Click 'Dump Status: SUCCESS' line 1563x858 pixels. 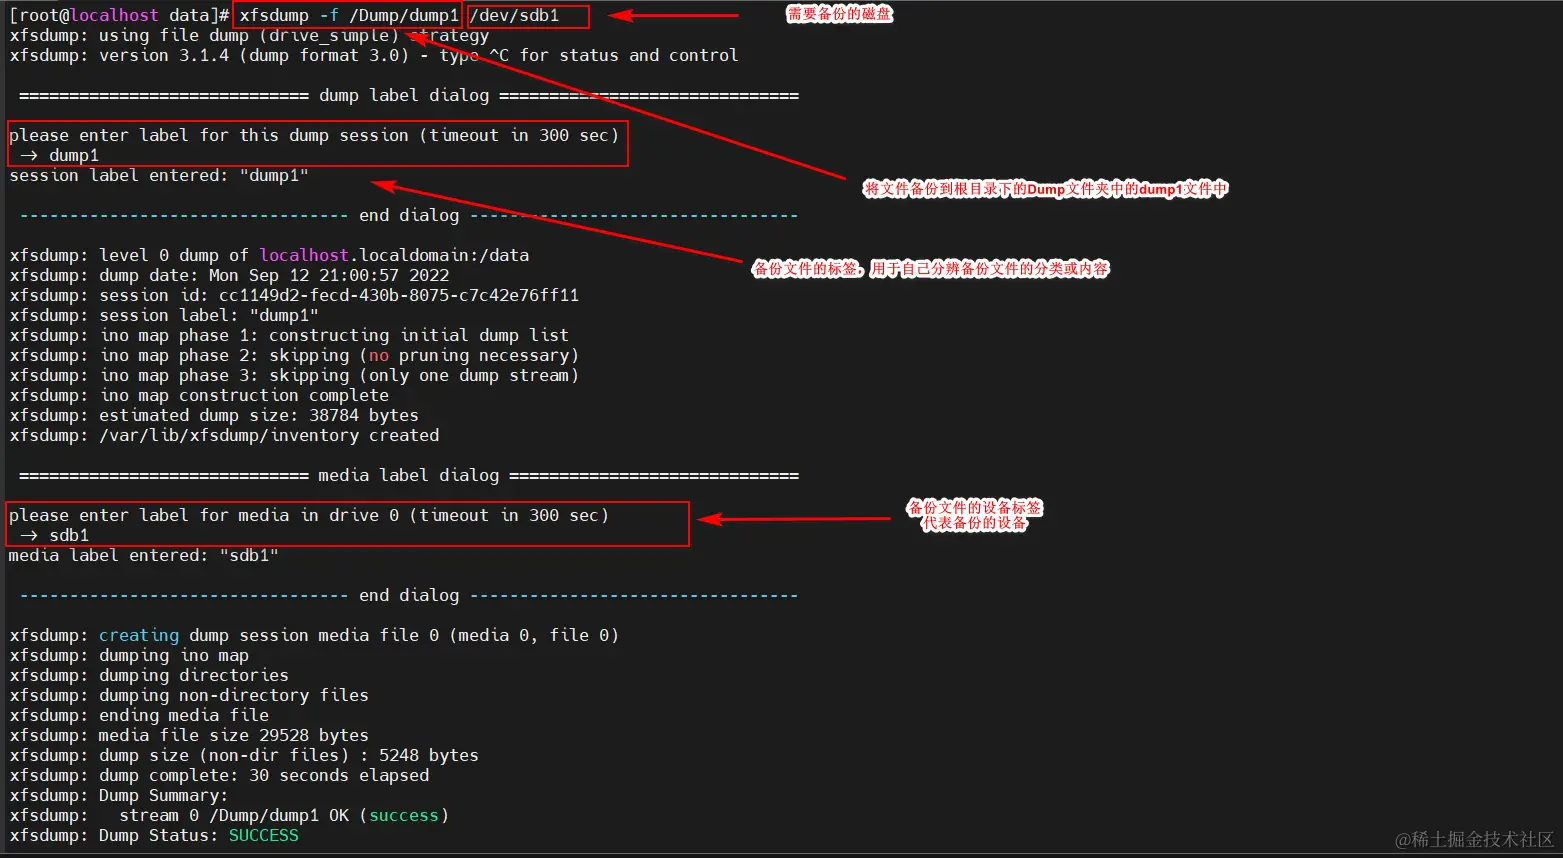[154, 835]
